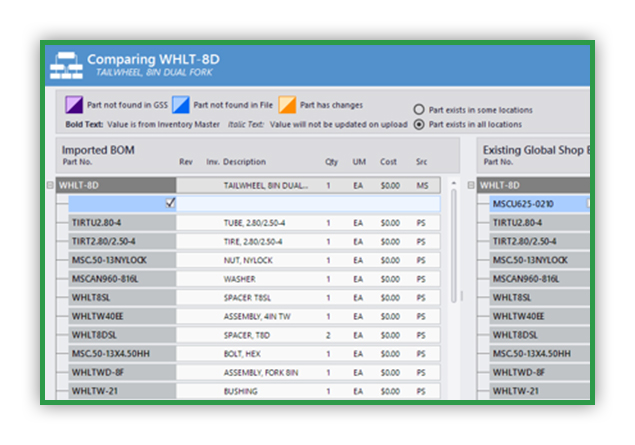
Task: Select Part exists in some locations radio
Action: pyautogui.click(x=419, y=110)
